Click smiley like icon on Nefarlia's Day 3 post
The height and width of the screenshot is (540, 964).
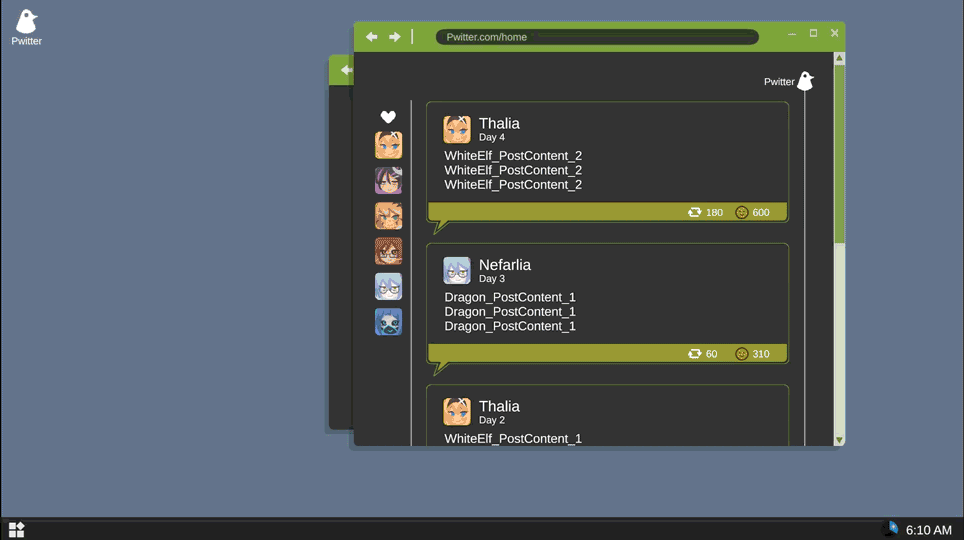point(741,354)
